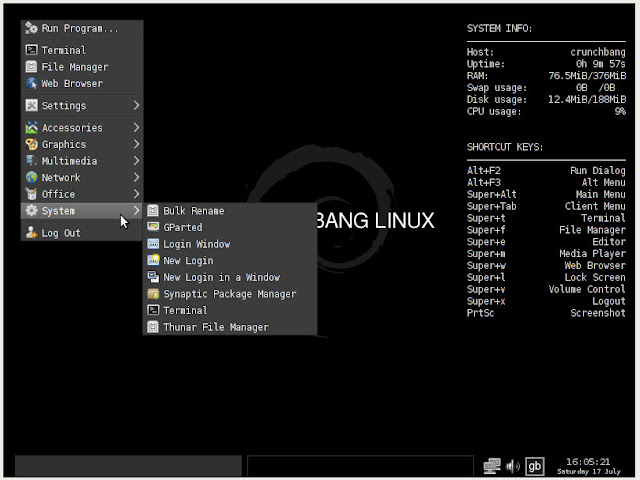Click the Accessories icon
The height and width of the screenshot is (480, 640).
31,127
